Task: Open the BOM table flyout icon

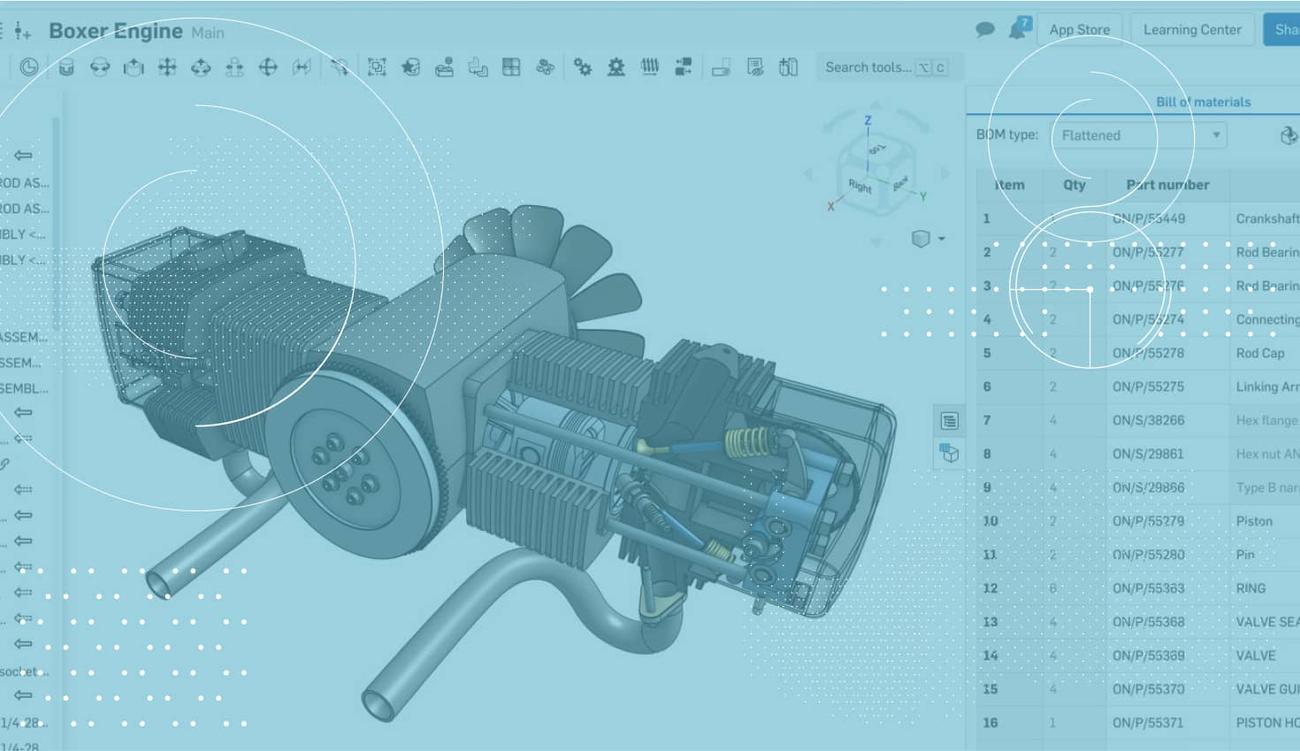Action: coord(950,420)
